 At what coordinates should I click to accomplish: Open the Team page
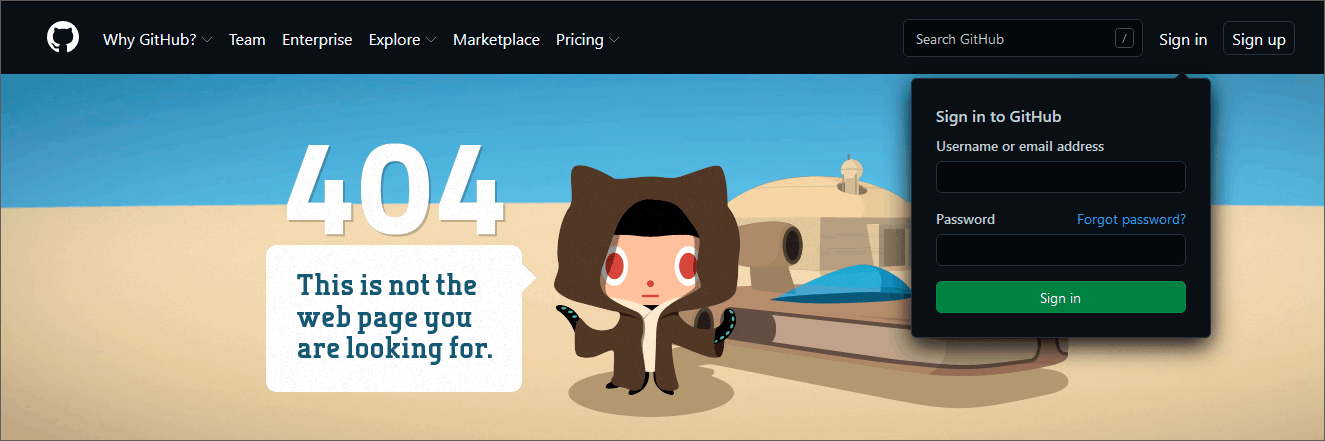247,40
